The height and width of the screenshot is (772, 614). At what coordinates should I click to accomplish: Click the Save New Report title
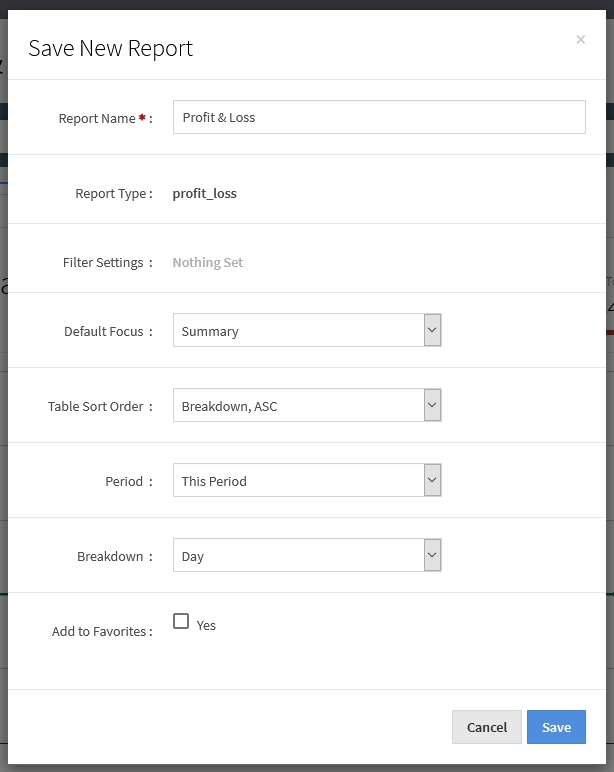pos(110,48)
